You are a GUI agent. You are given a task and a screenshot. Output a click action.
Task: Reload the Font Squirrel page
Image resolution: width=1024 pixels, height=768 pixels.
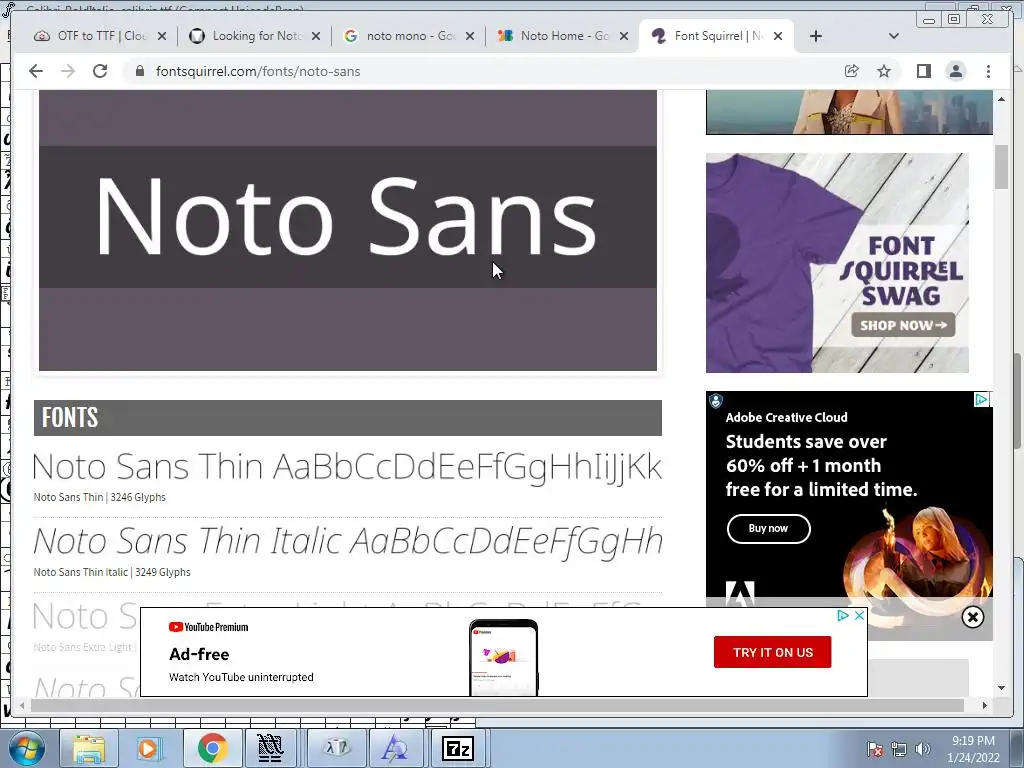click(100, 71)
